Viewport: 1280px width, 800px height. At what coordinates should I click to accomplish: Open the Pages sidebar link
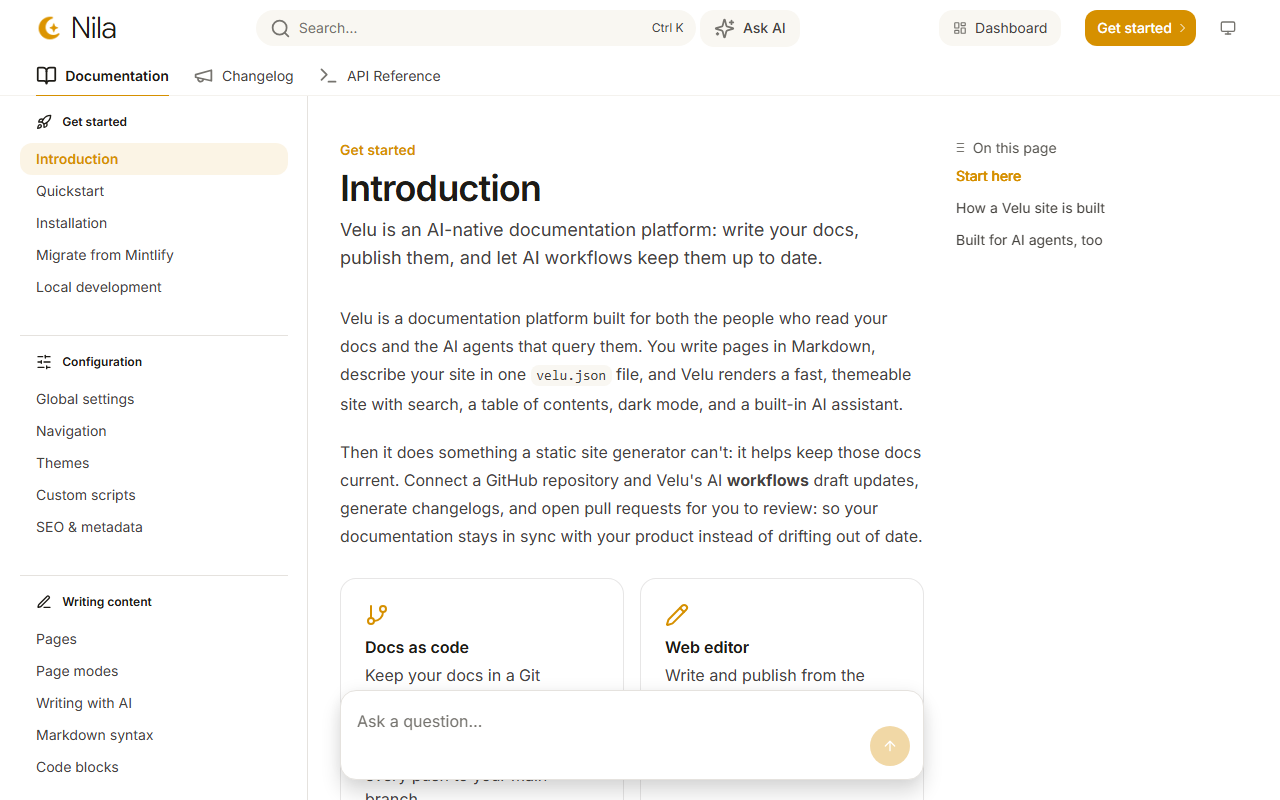click(x=56, y=639)
